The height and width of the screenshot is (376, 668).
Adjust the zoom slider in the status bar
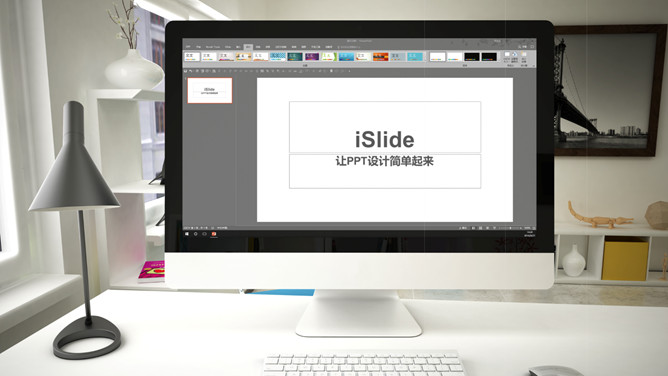[x=510, y=228]
